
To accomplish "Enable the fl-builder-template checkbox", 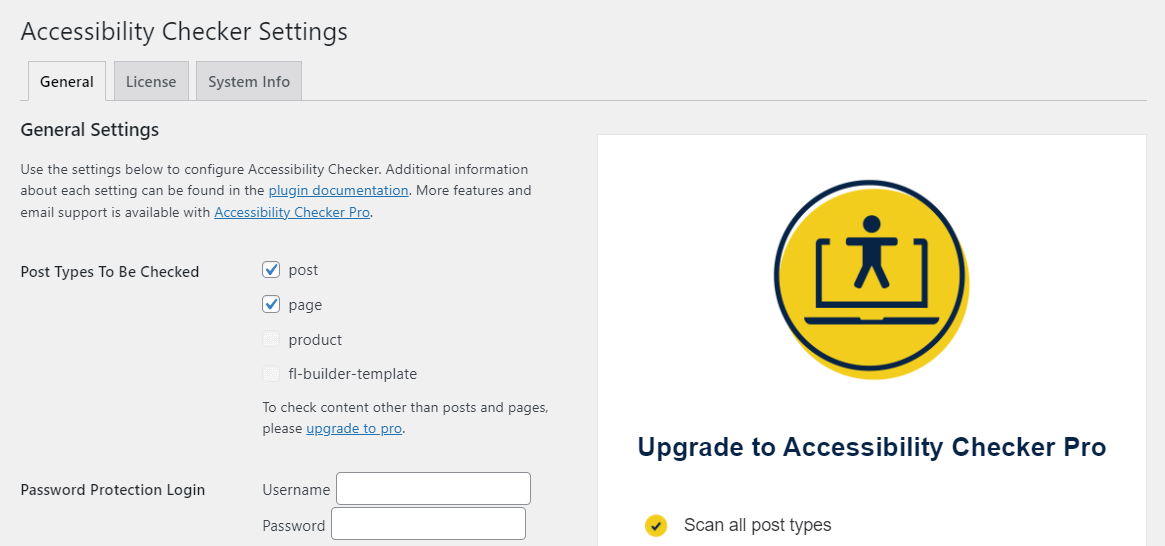I will click(x=271, y=374).
